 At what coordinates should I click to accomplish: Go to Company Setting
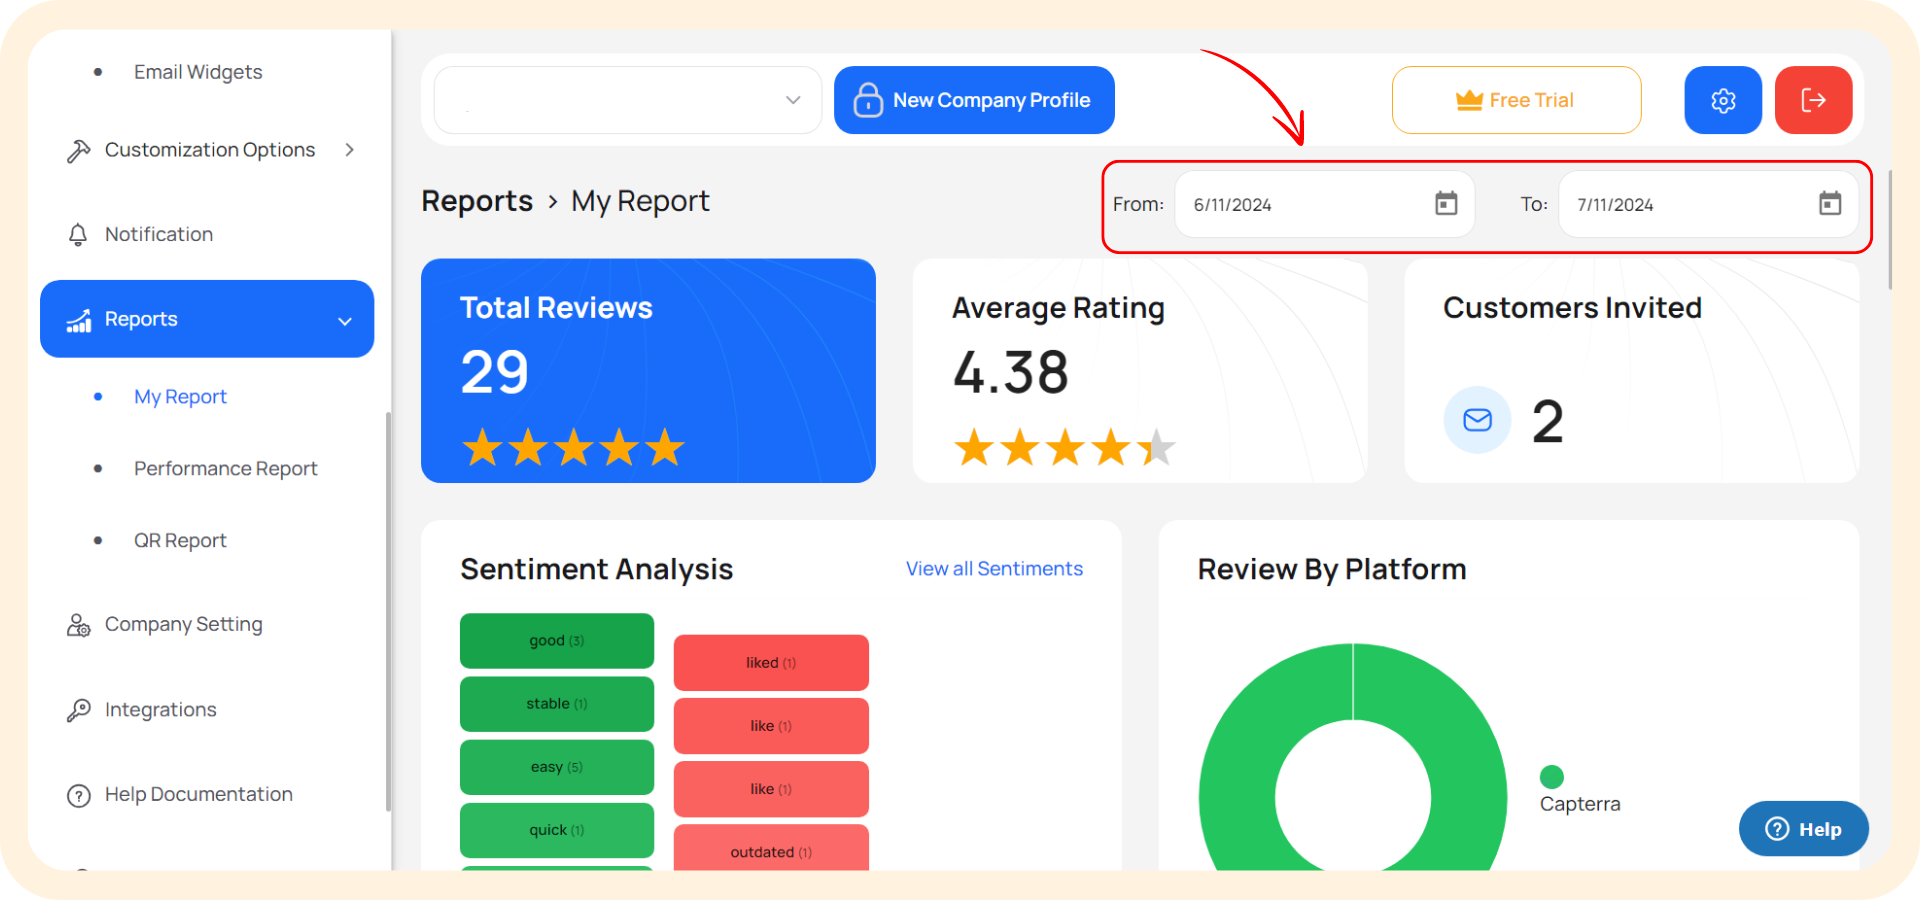coord(184,625)
